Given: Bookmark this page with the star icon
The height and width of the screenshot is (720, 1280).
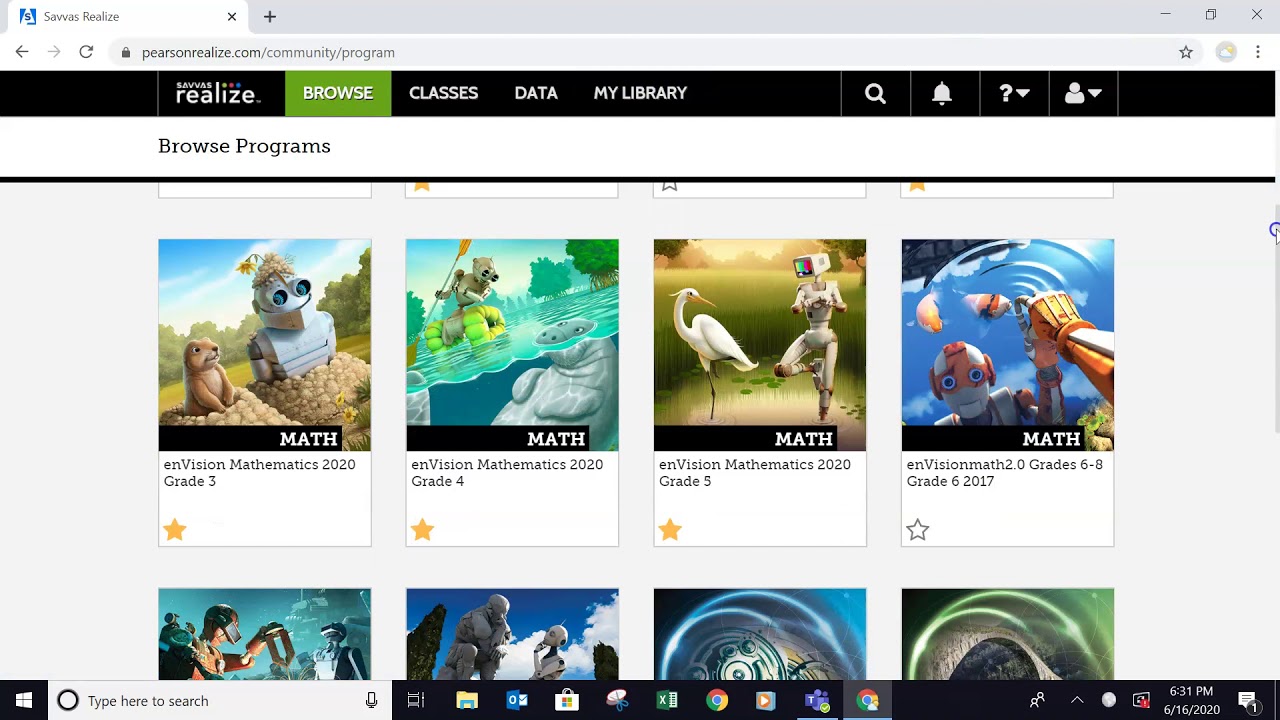Looking at the screenshot, I should (x=1186, y=52).
